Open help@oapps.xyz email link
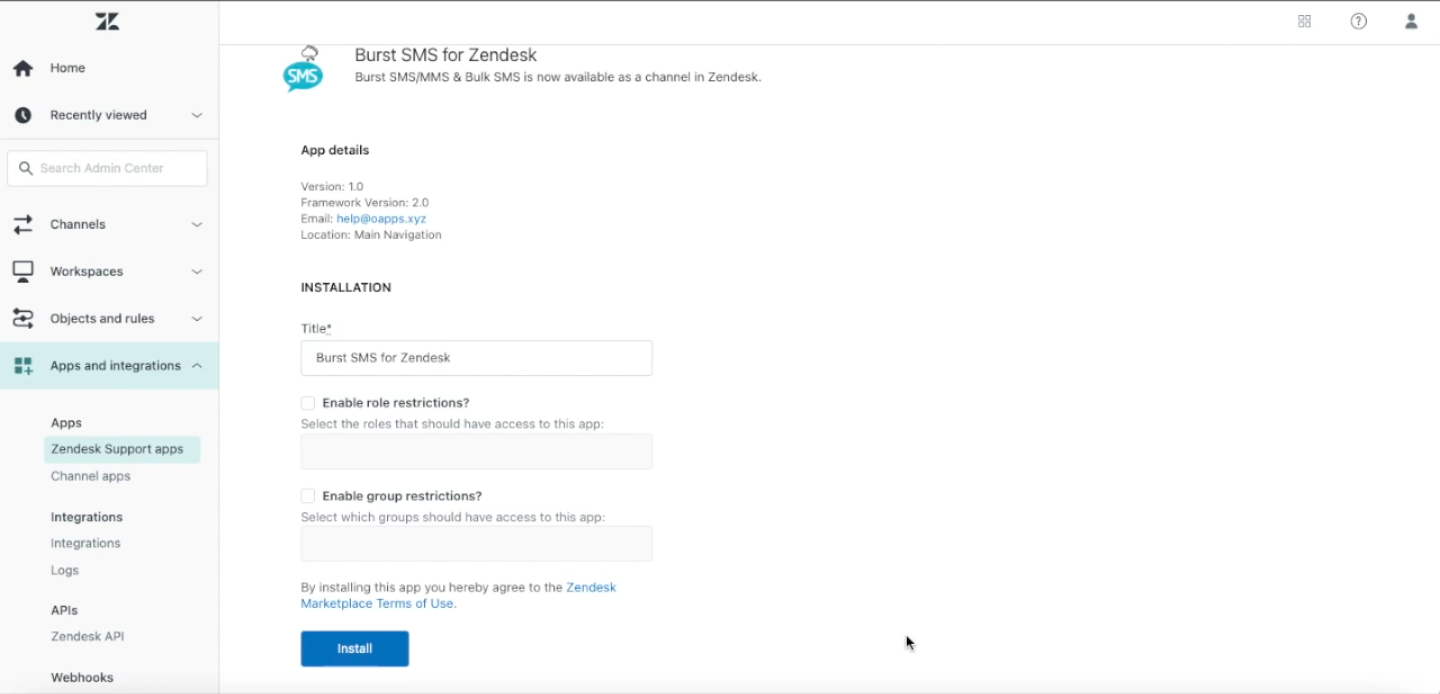The height and width of the screenshot is (694, 1440). [381, 218]
